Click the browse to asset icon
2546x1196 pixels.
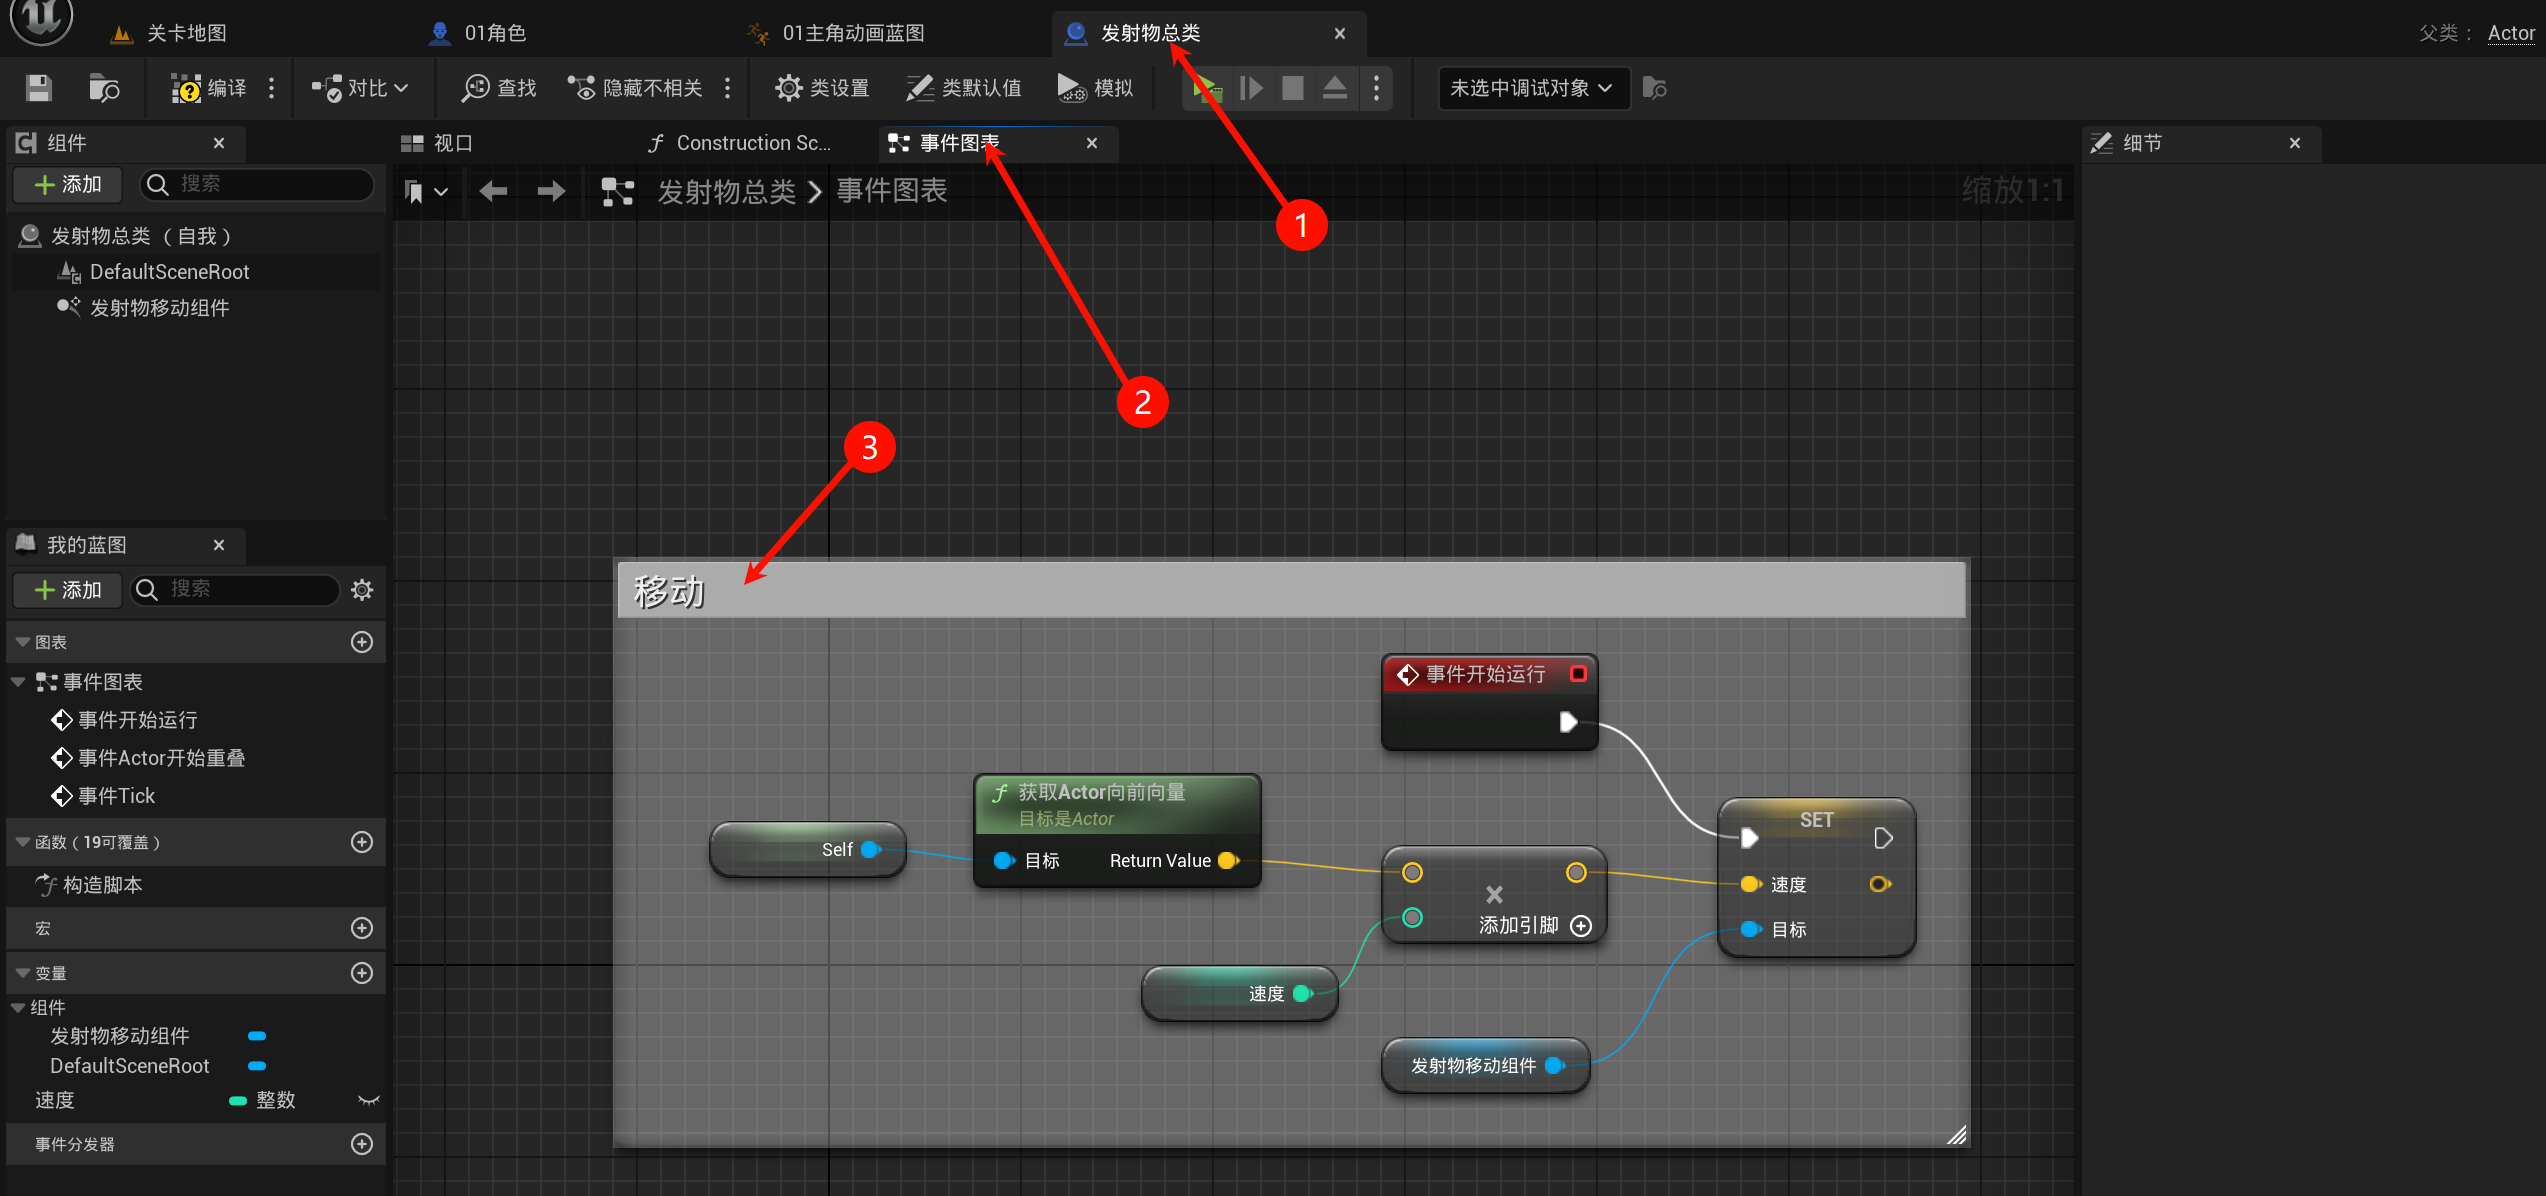103,88
